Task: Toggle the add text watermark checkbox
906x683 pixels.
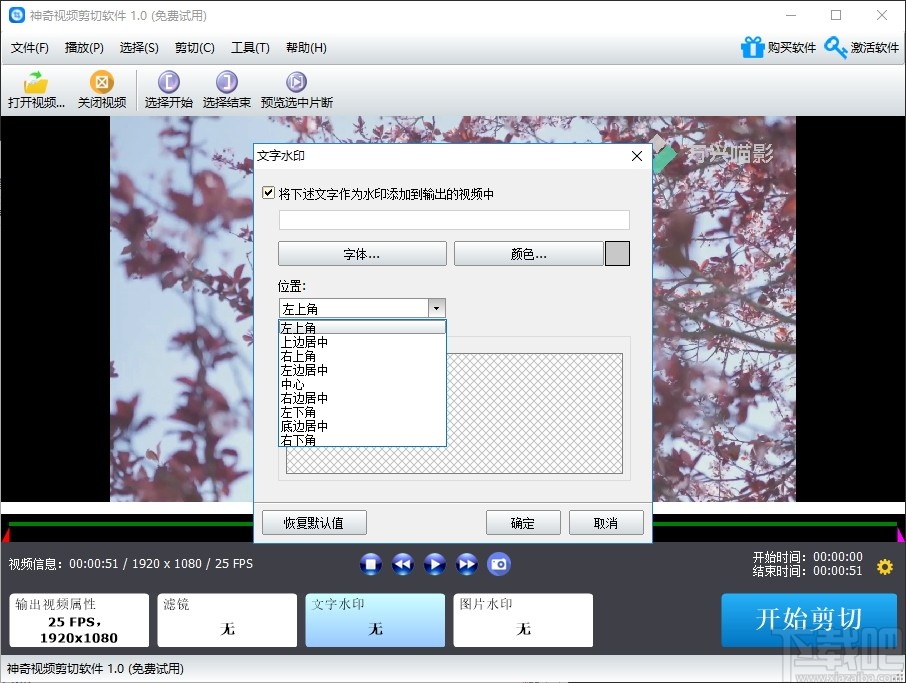Action: pyautogui.click(x=268, y=193)
